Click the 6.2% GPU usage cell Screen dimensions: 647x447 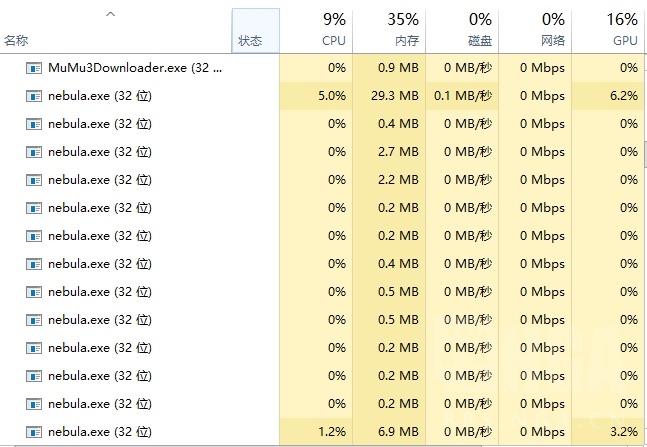tap(621, 96)
